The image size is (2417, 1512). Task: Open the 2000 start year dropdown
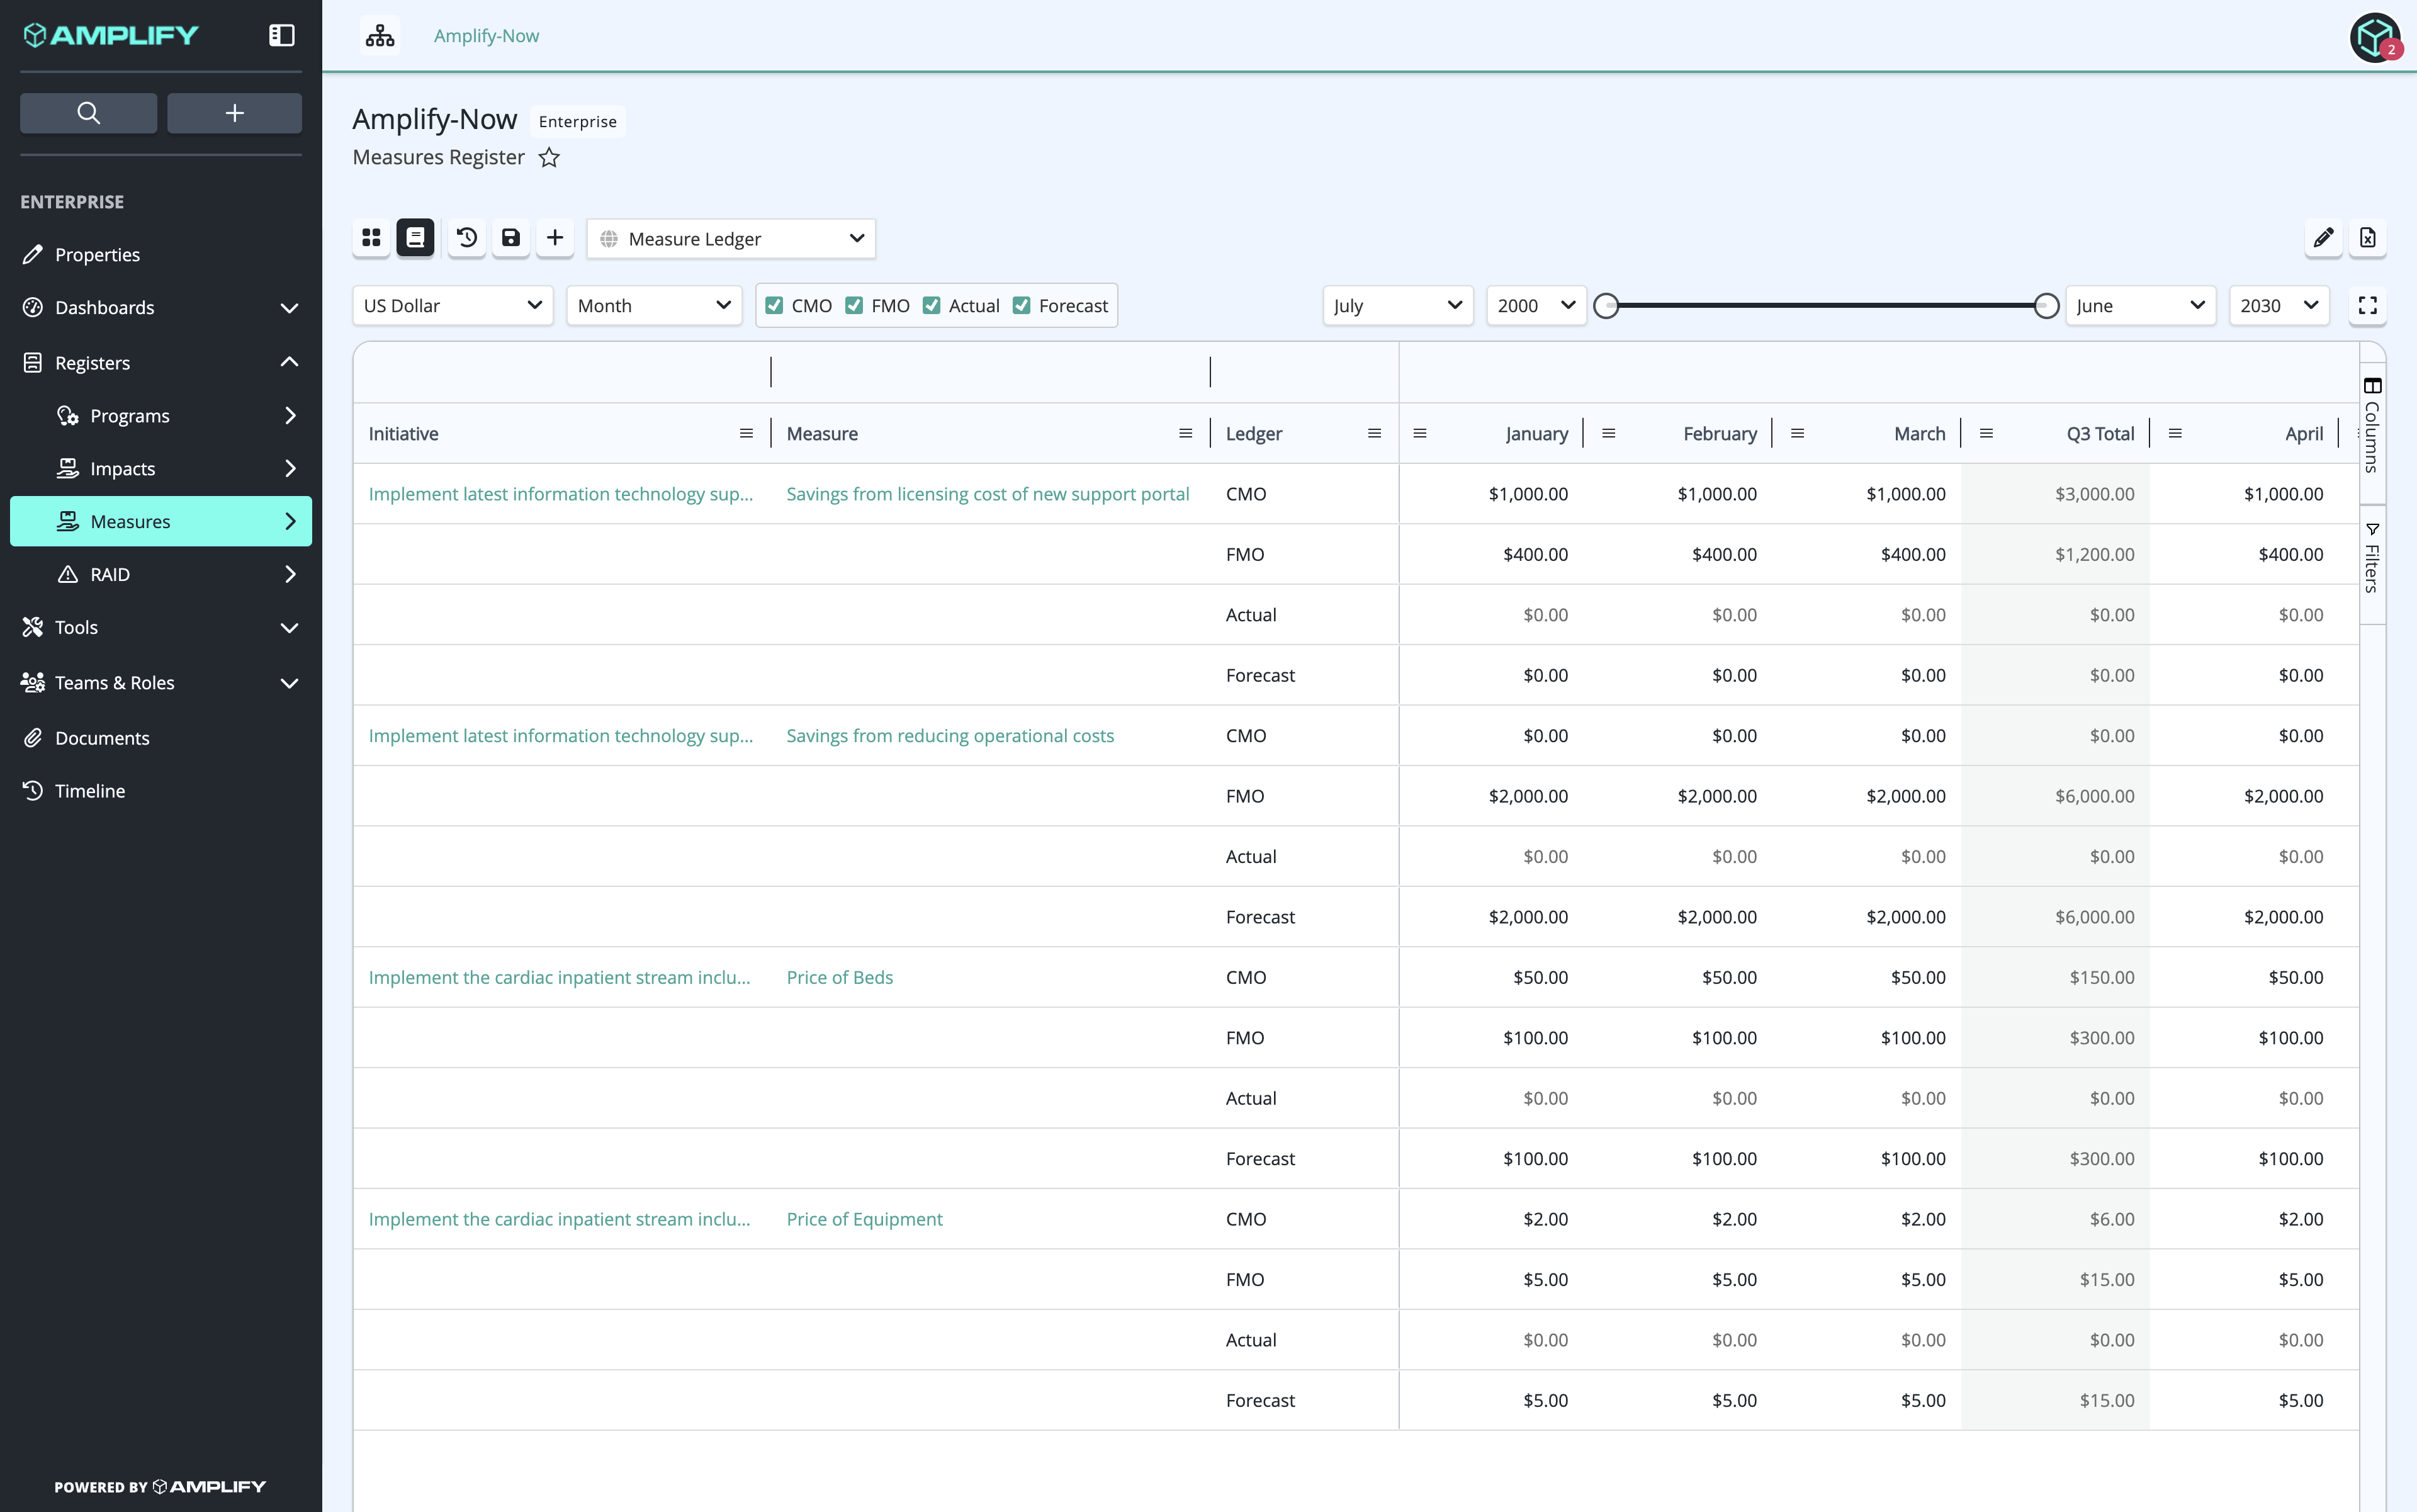[1536, 306]
